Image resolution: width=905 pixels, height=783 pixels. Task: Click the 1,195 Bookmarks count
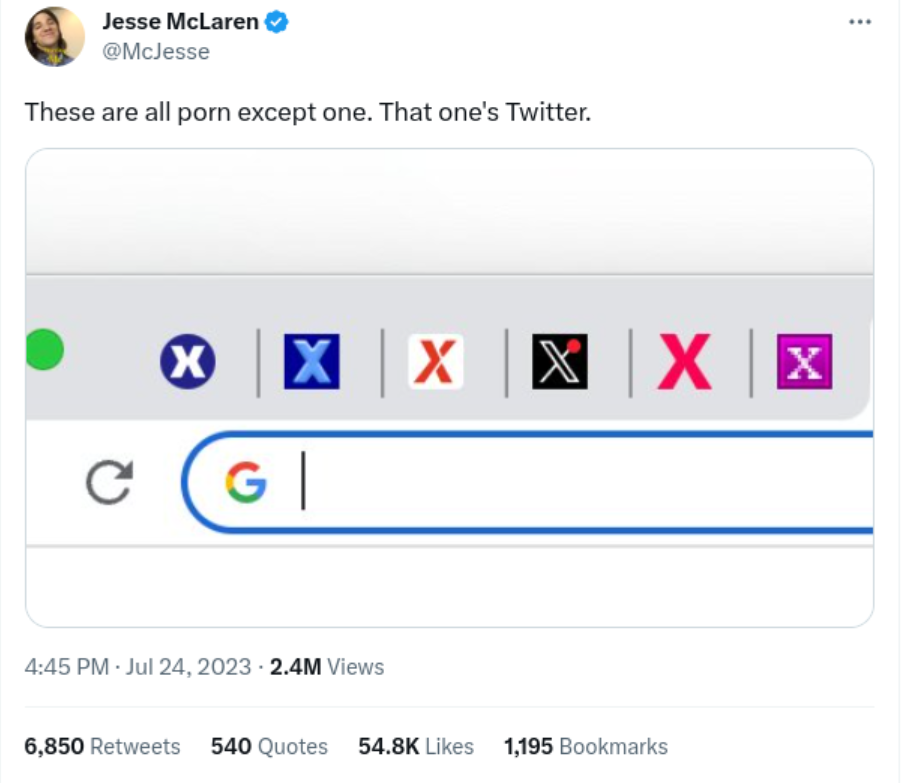586,746
